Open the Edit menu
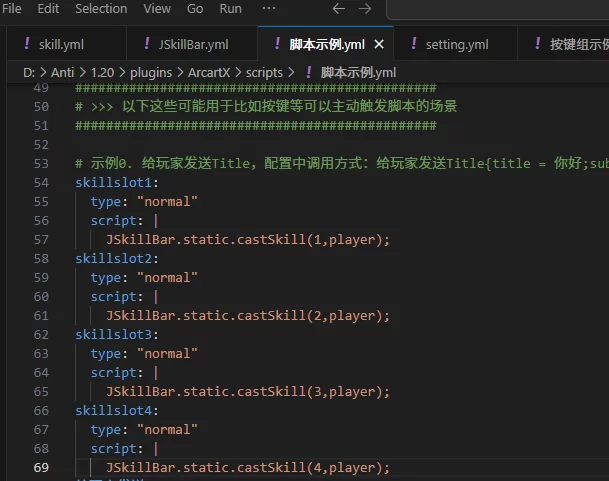 48,9
